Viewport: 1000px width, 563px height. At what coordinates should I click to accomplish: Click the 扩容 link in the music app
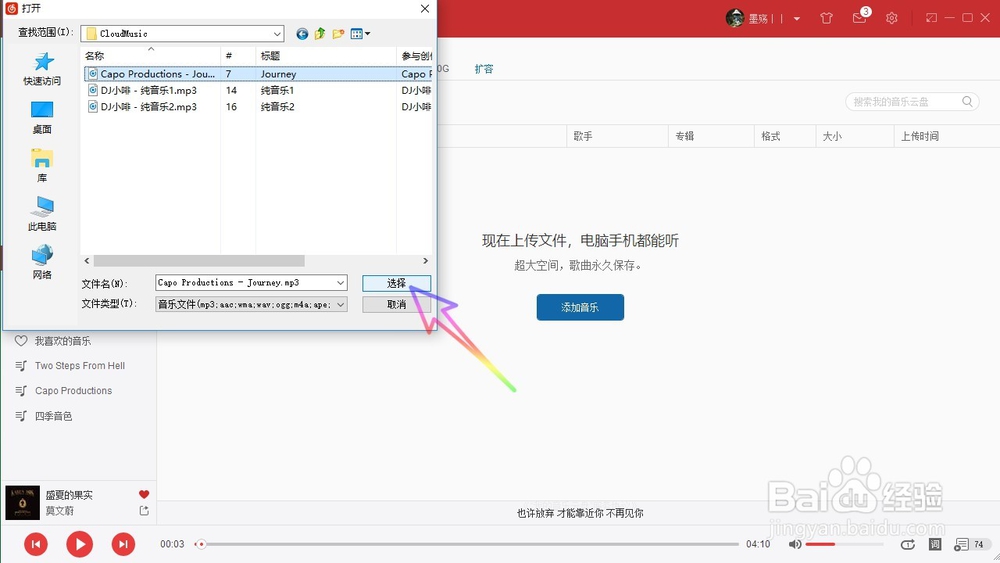coord(483,69)
